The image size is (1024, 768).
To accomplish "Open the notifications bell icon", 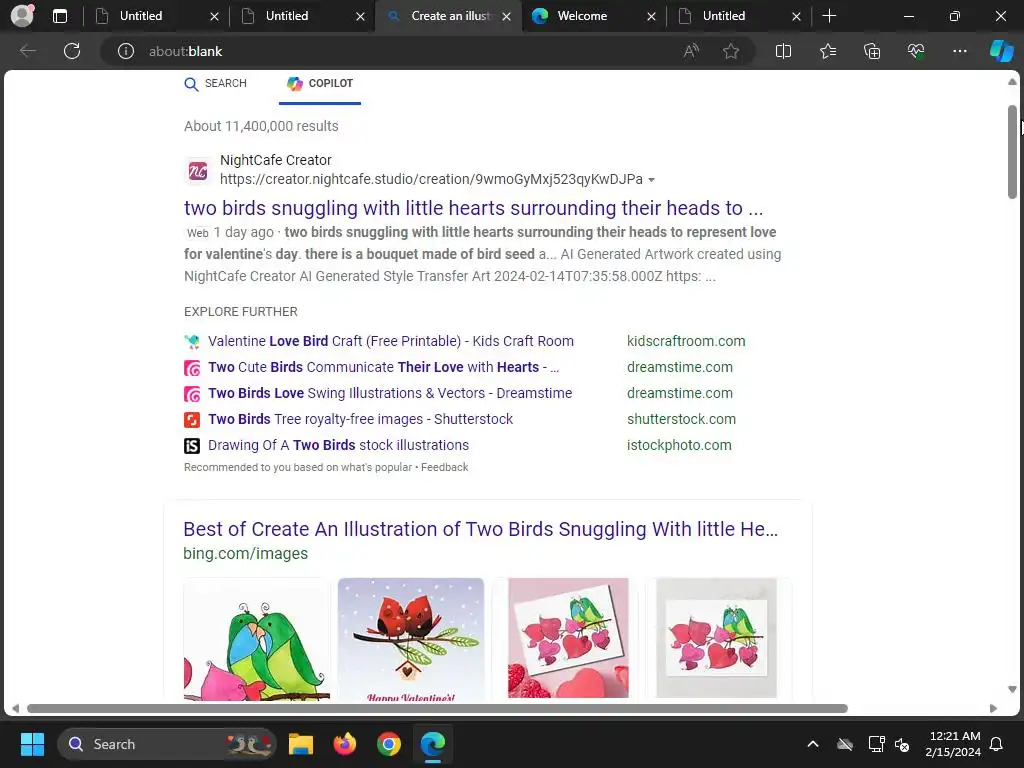I will [997, 744].
